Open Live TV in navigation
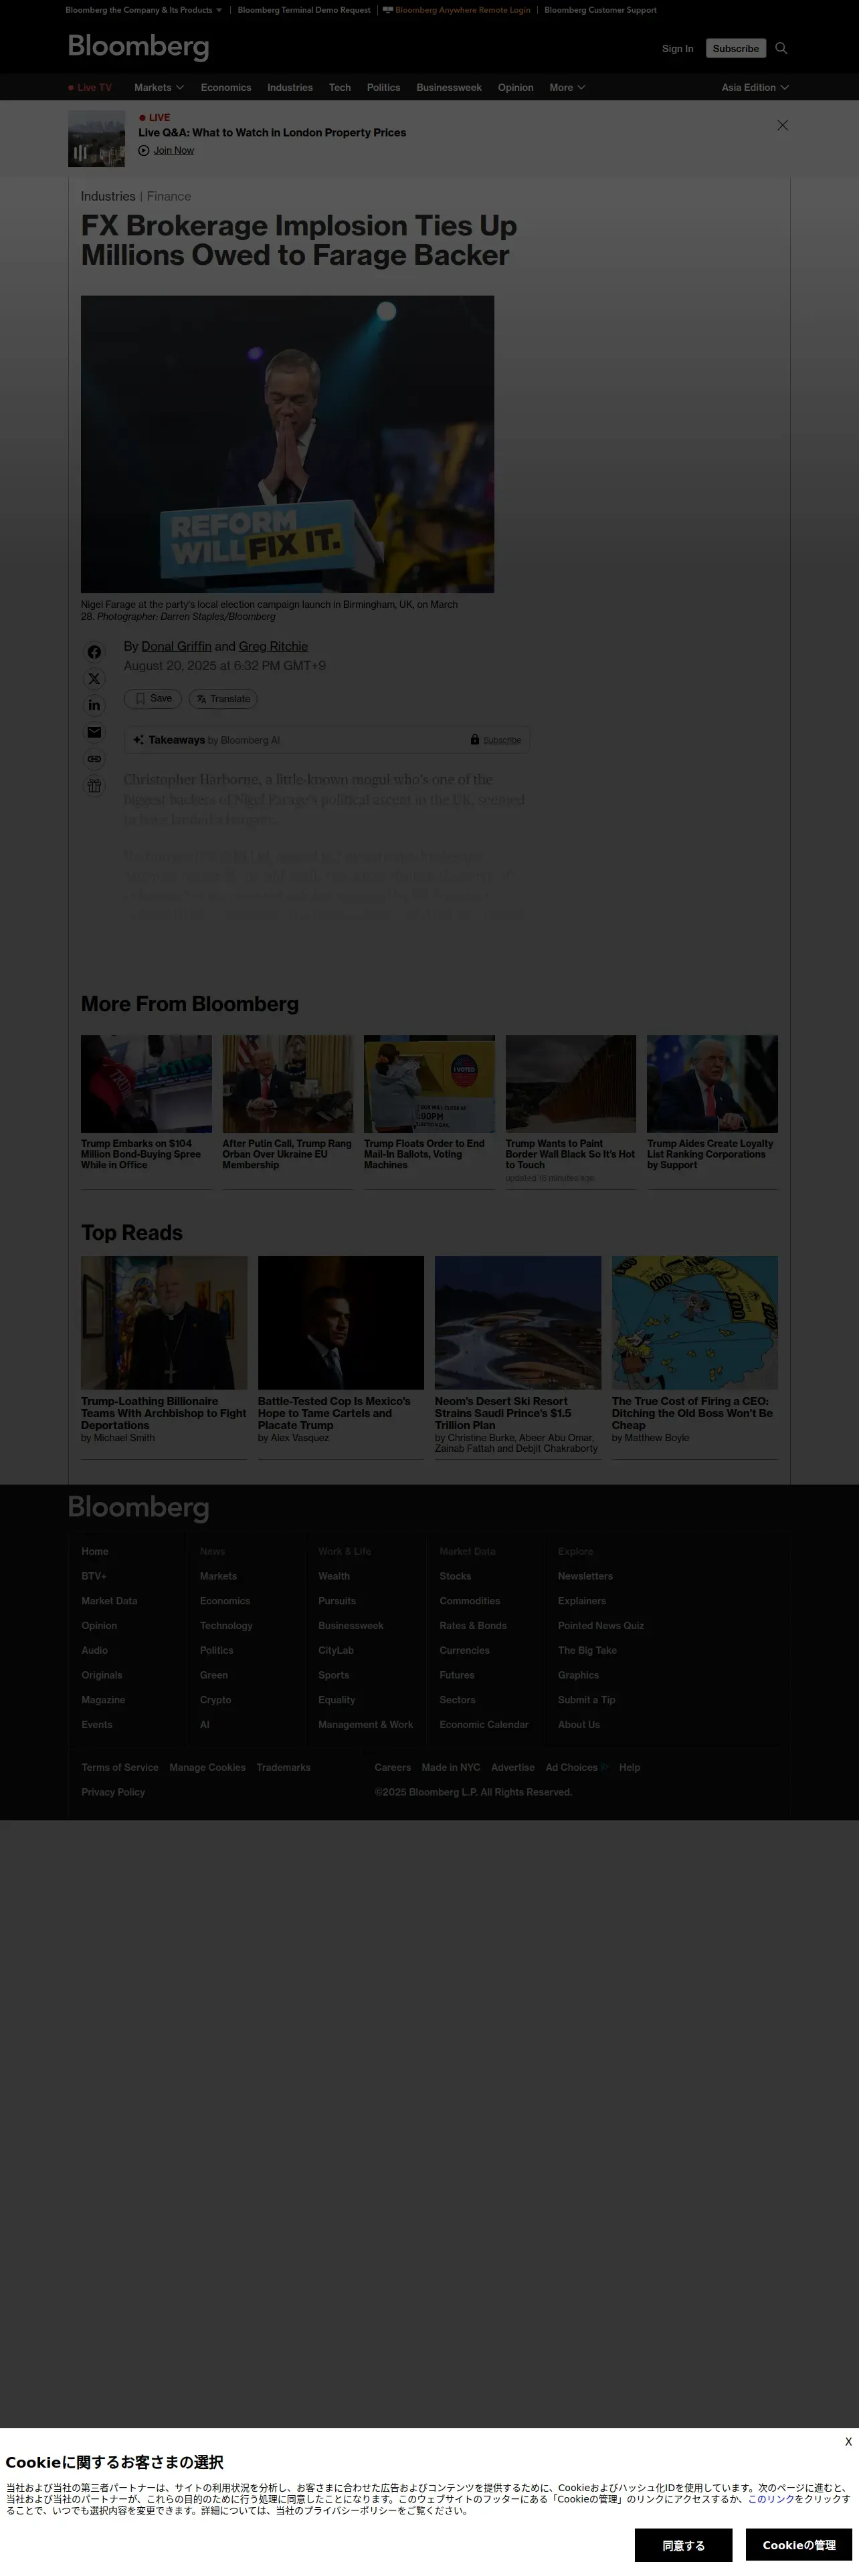The image size is (859, 2576). click(x=90, y=88)
